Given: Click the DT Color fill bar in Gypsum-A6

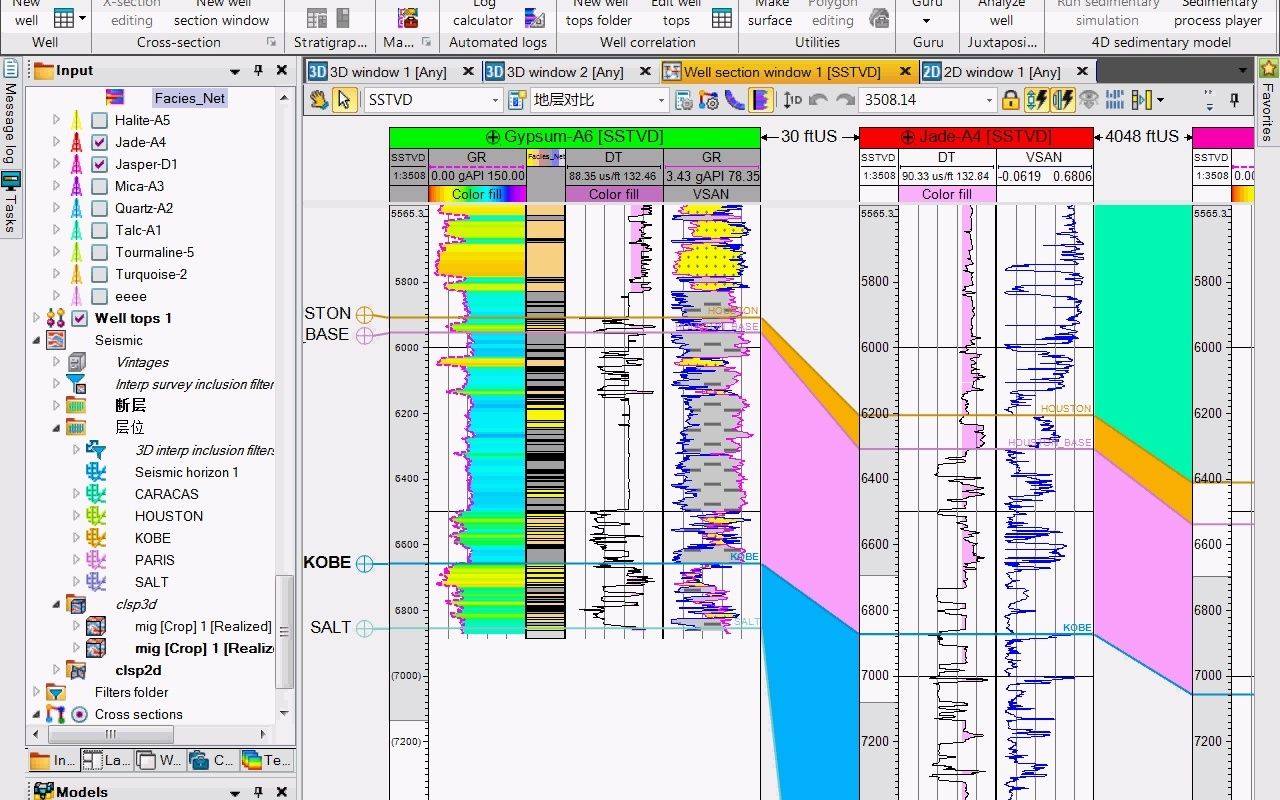Looking at the screenshot, I should [x=614, y=194].
